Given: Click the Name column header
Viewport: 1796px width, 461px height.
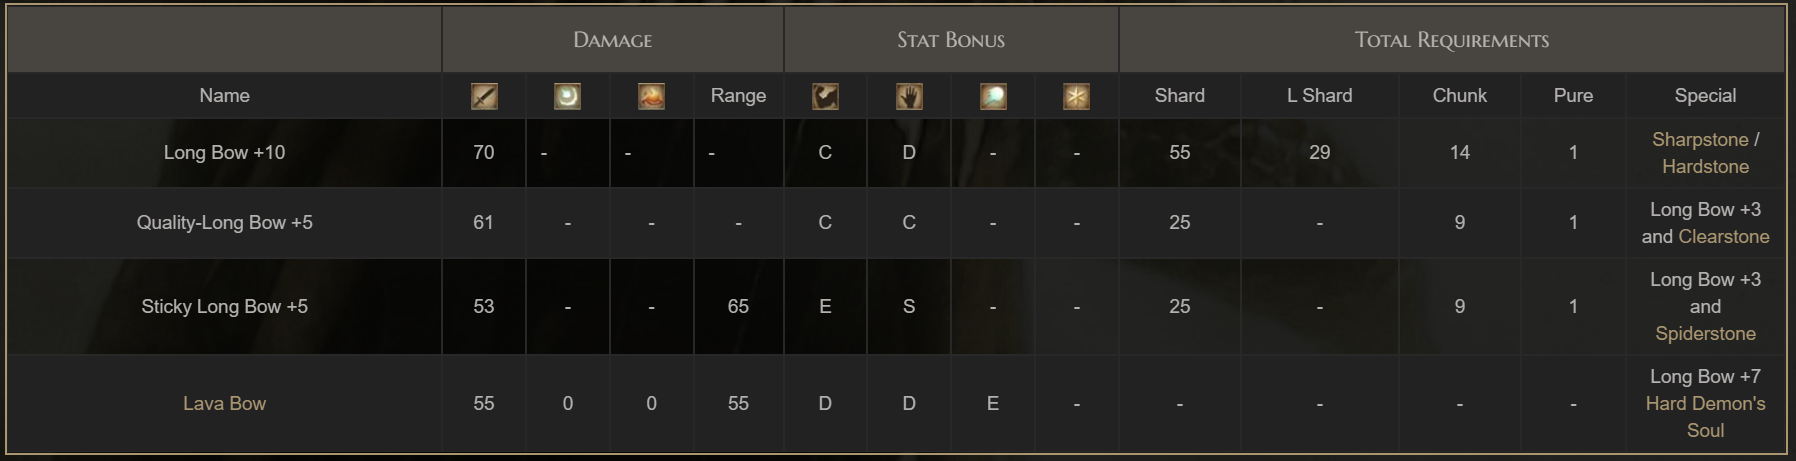Looking at the screenshot, I should [x=224, y=96].
